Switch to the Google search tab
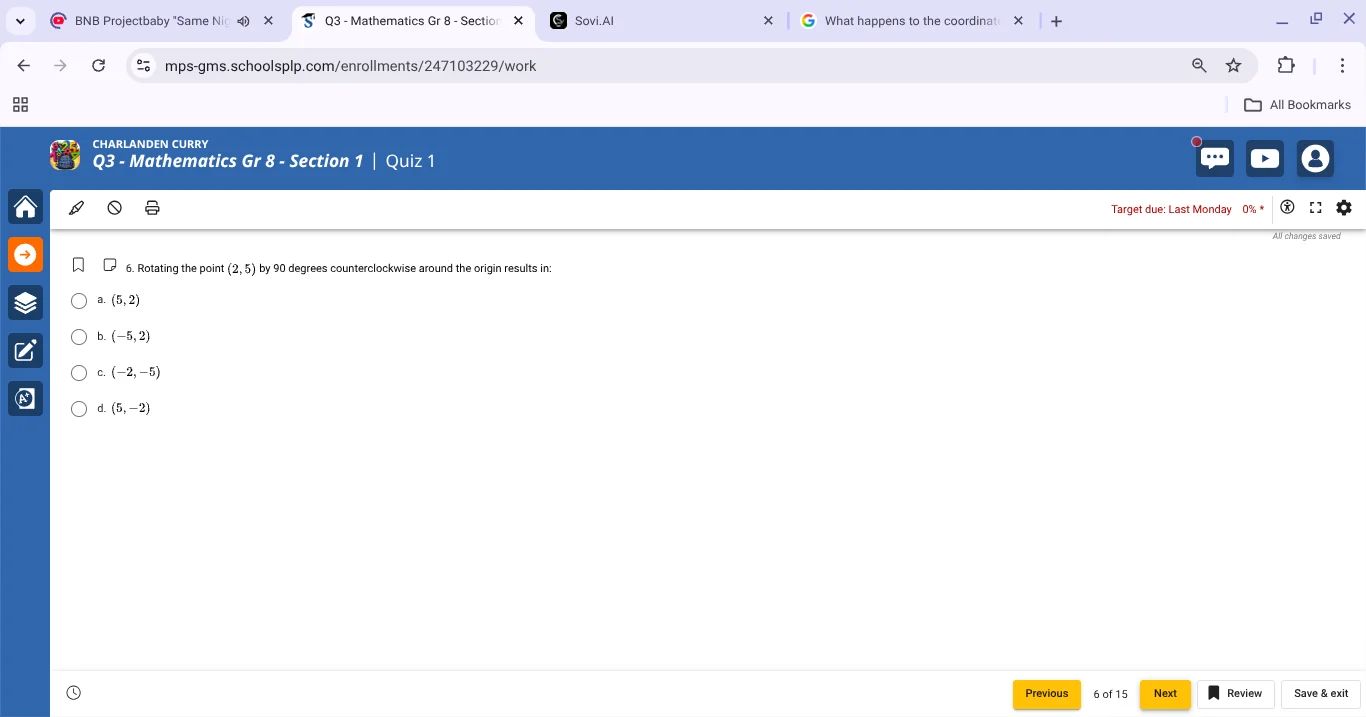Image resolution: width=1366 pixels, height=717 pixels. 905,21
